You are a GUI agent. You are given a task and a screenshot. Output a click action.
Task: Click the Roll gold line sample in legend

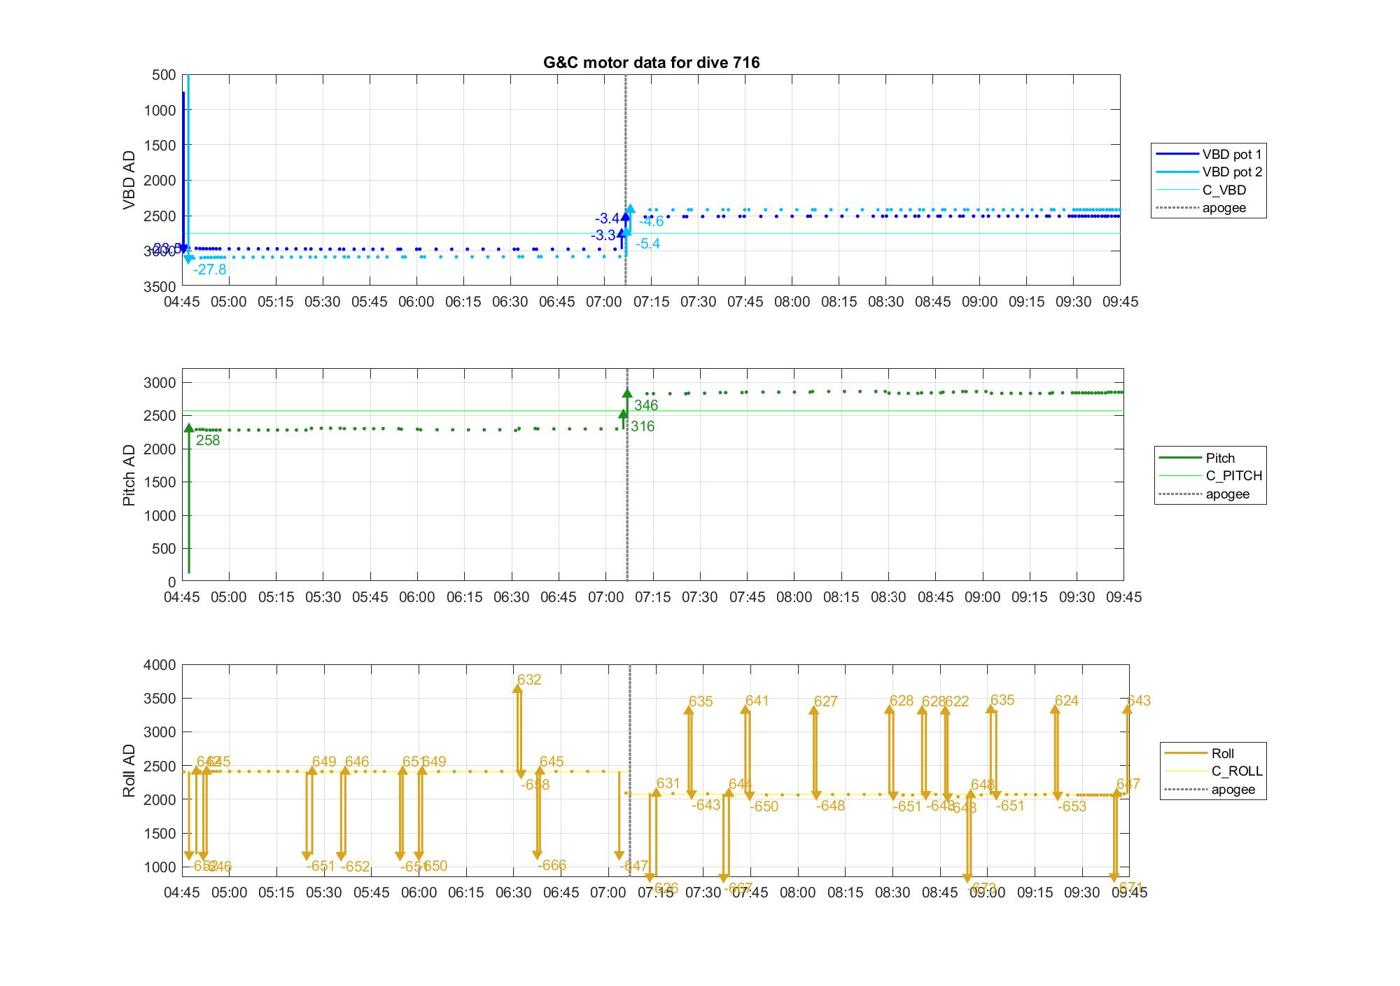coord(1186,753)
